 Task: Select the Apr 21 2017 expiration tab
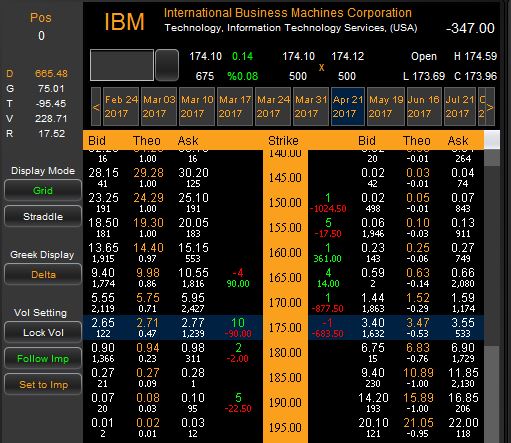tap(348, 107)
